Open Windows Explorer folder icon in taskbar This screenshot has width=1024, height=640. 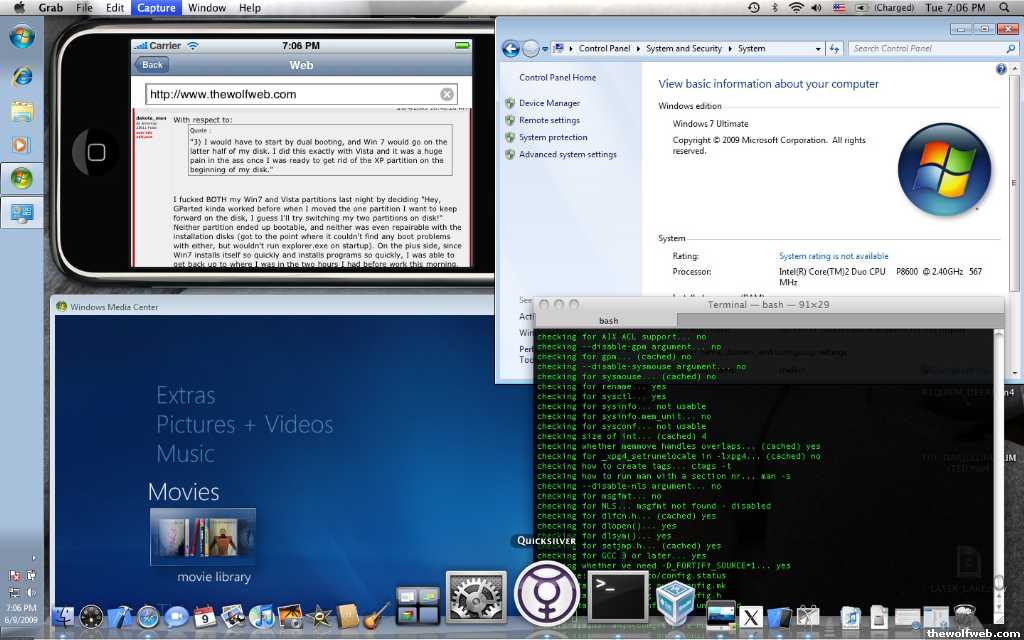point(22,111)
